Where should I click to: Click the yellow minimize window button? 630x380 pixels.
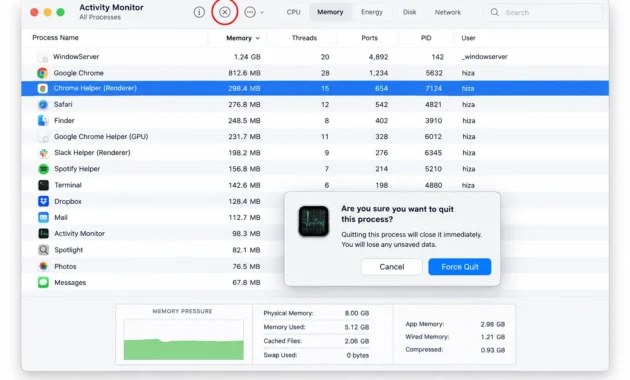47,12
